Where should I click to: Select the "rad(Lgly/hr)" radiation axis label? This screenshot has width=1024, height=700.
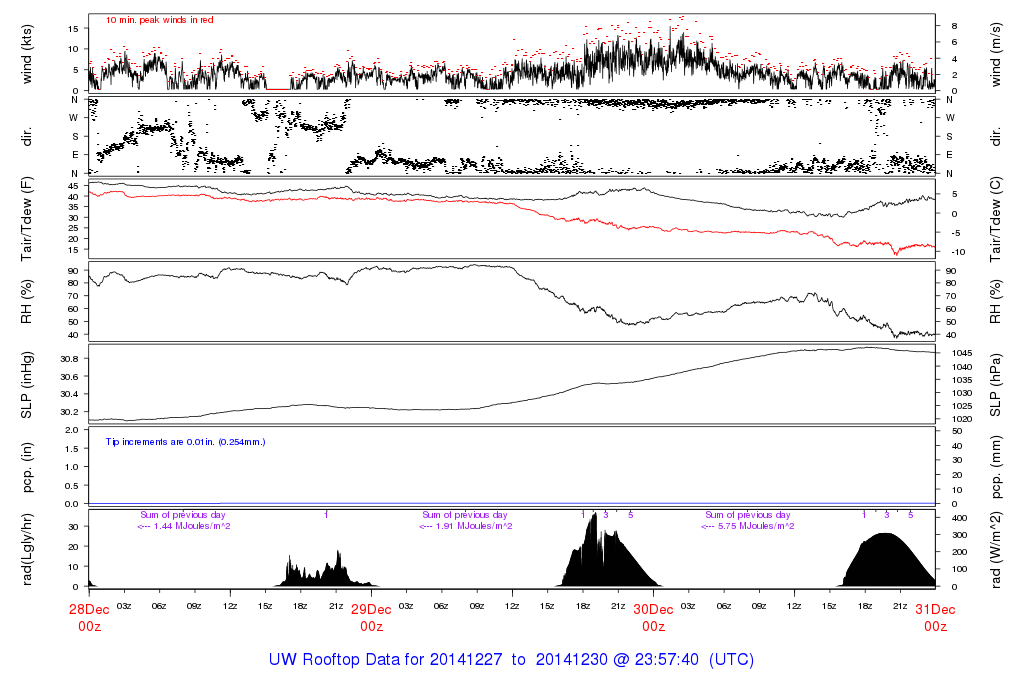tap(28, 548)
